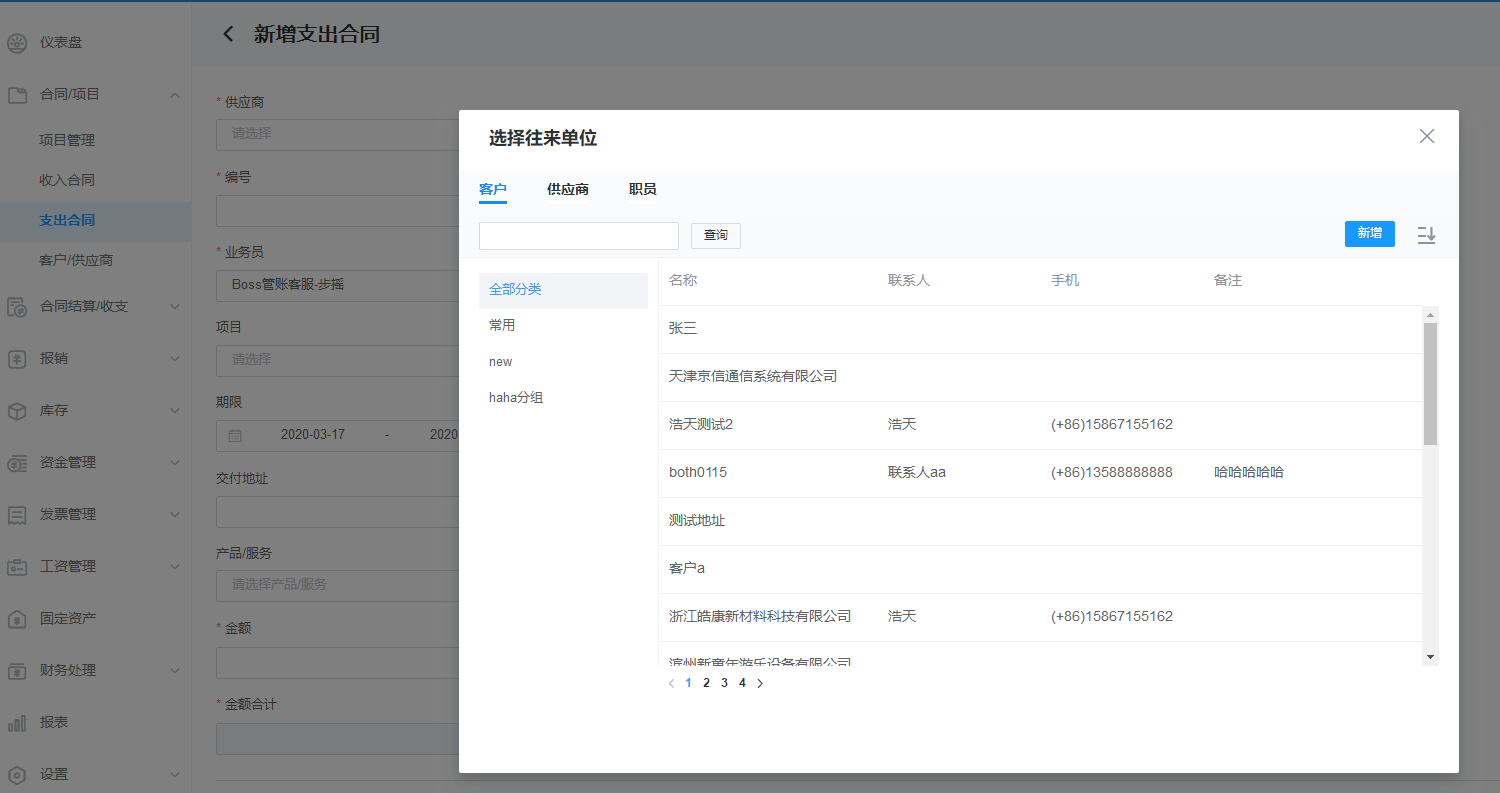
Task: Click the calendar icon in 期限 field
Action: [235, 436]
